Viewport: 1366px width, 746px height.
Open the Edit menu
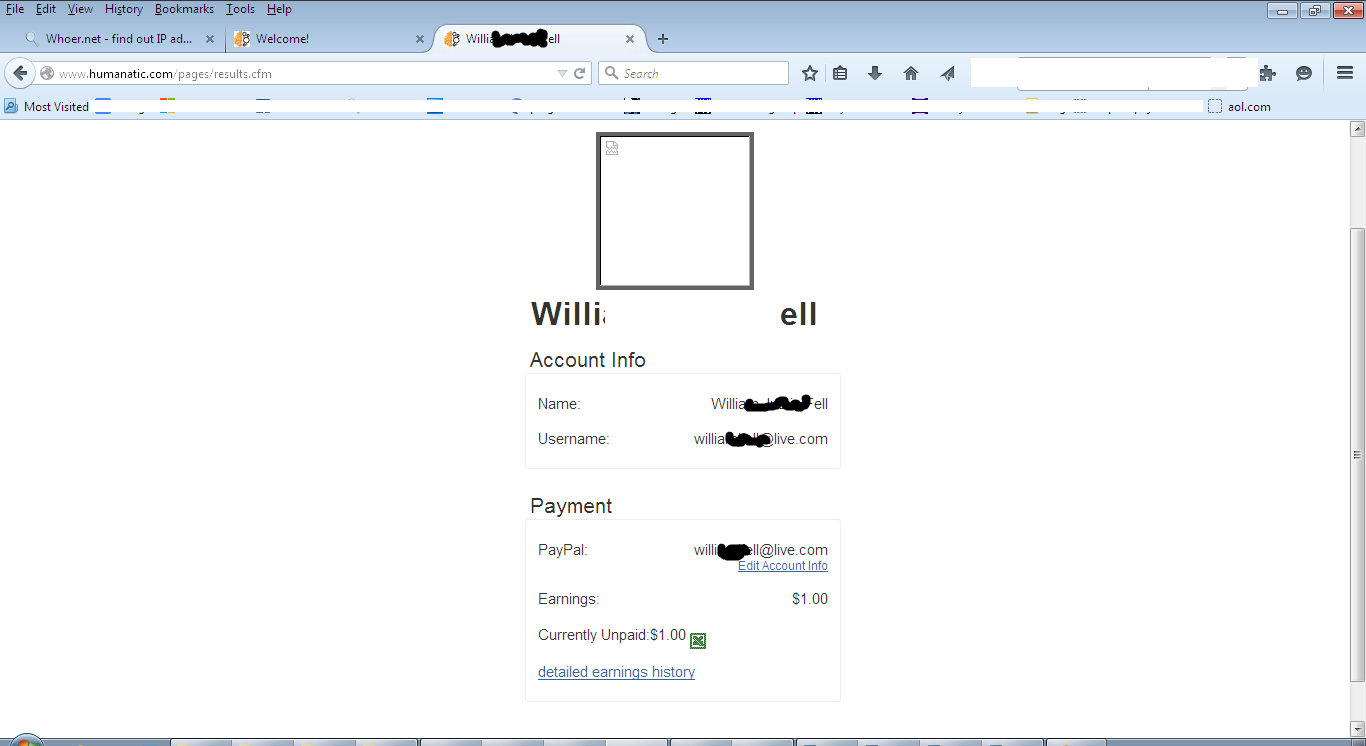coord(46,9)
